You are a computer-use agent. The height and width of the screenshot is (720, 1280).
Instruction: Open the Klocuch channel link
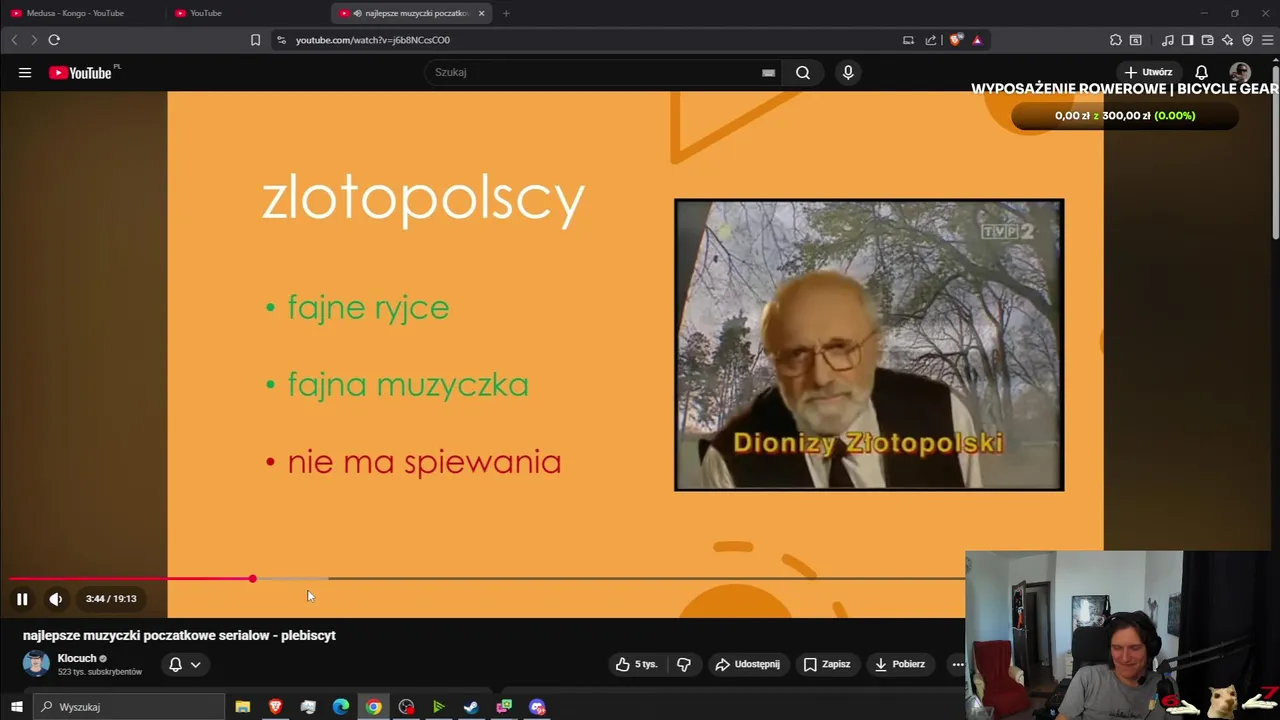[x=77, y=658]
